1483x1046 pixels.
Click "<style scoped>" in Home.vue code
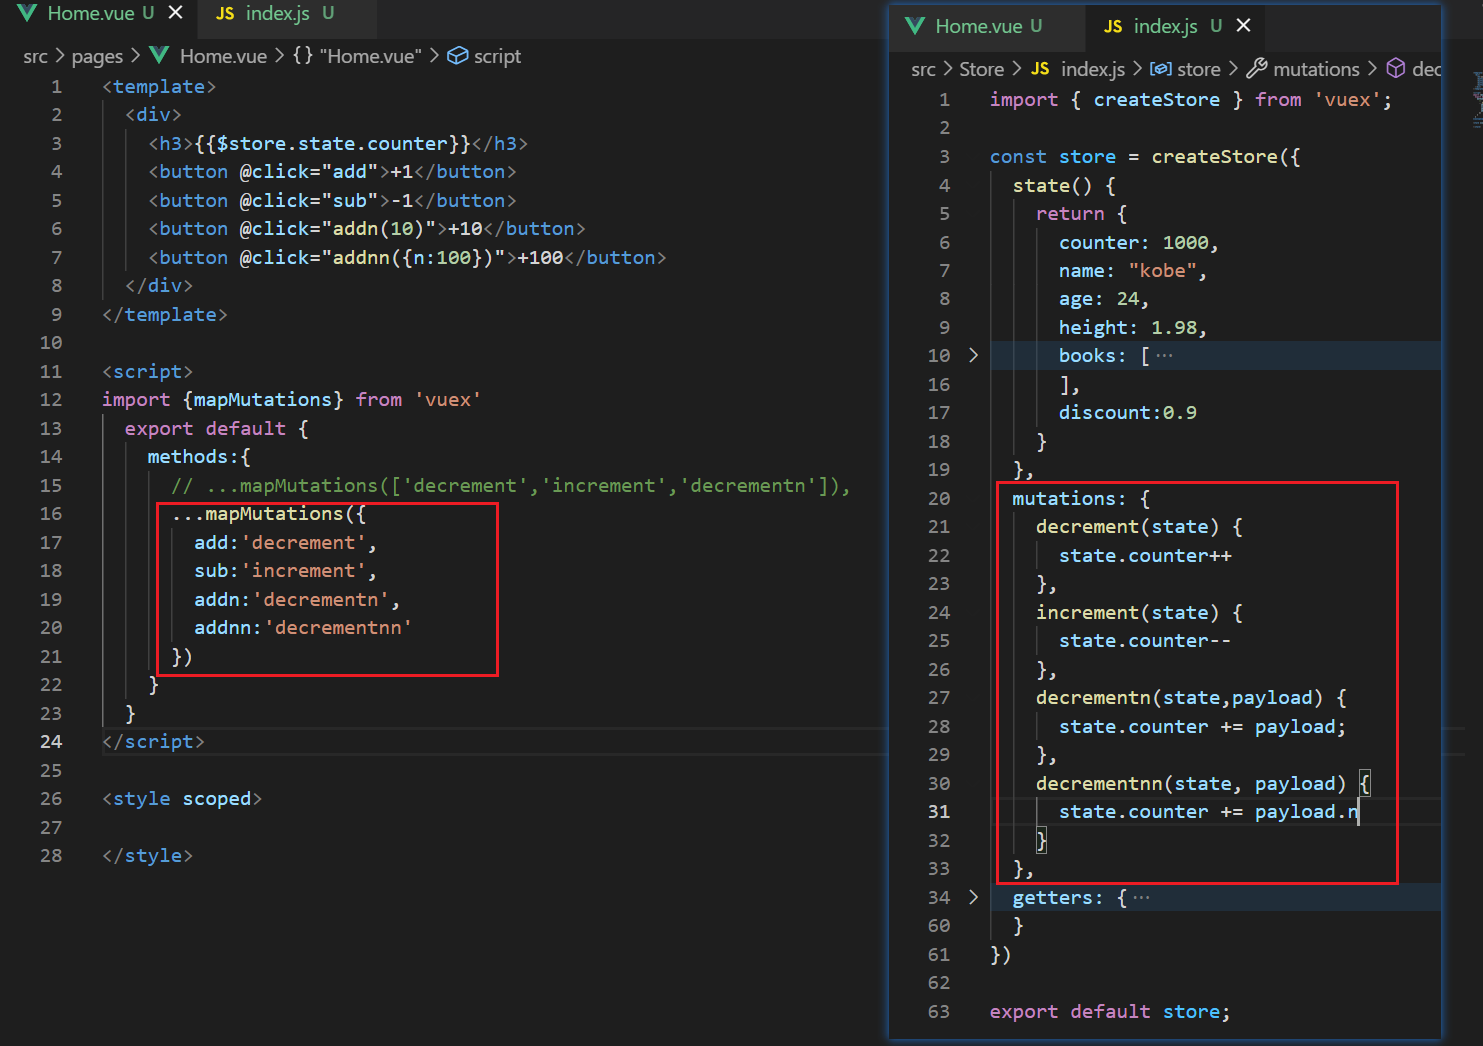[182, 799]
